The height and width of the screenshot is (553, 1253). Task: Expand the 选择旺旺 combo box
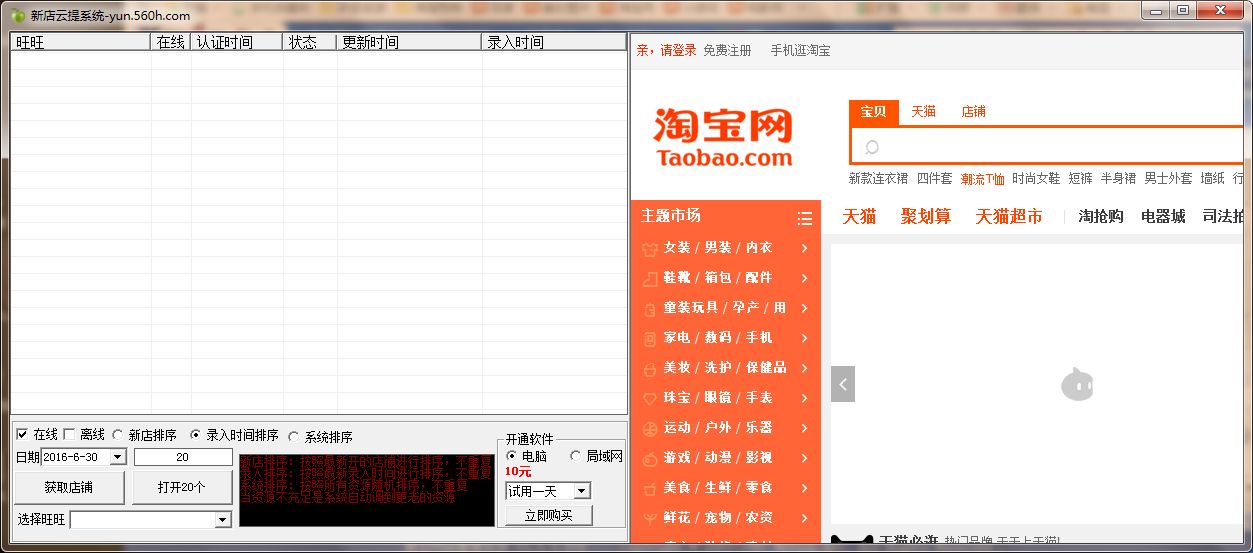[223, 520]
